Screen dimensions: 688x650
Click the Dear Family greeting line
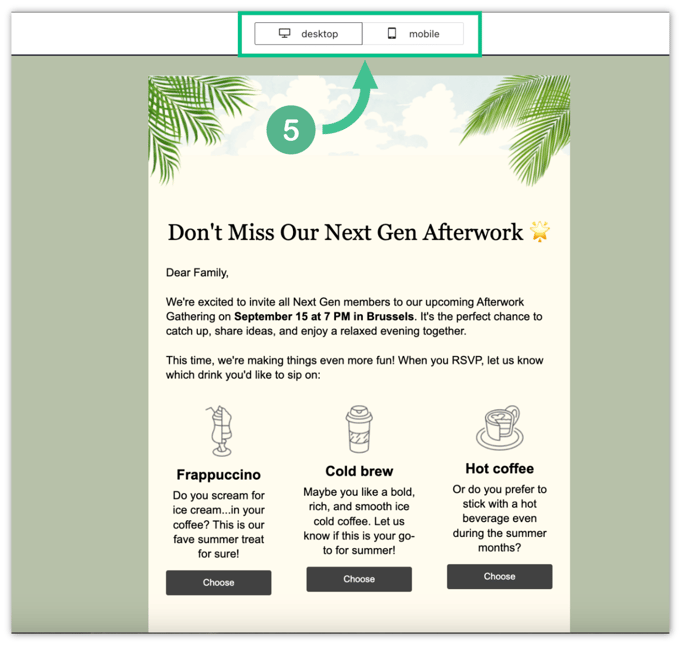(x=197, y=273)
